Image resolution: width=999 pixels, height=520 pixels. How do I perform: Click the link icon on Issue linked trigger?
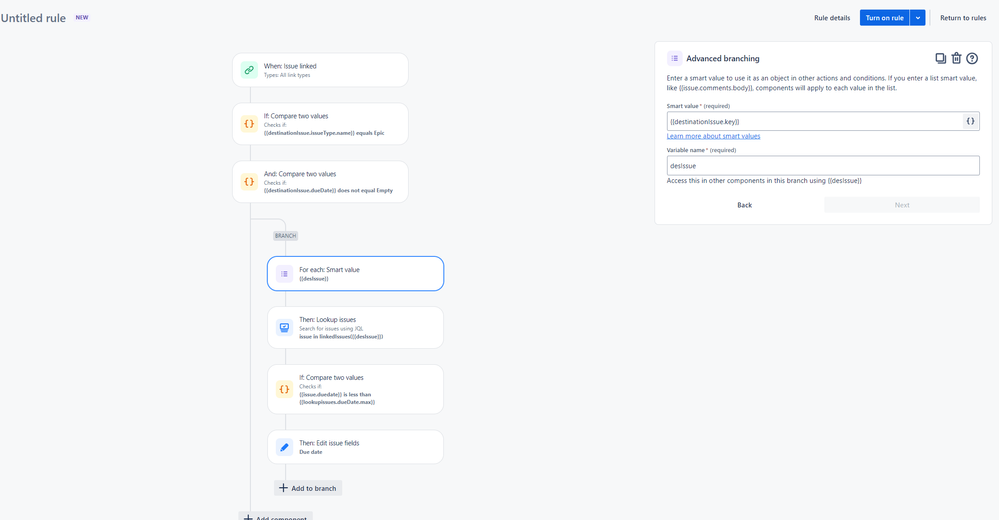(249, 70)
